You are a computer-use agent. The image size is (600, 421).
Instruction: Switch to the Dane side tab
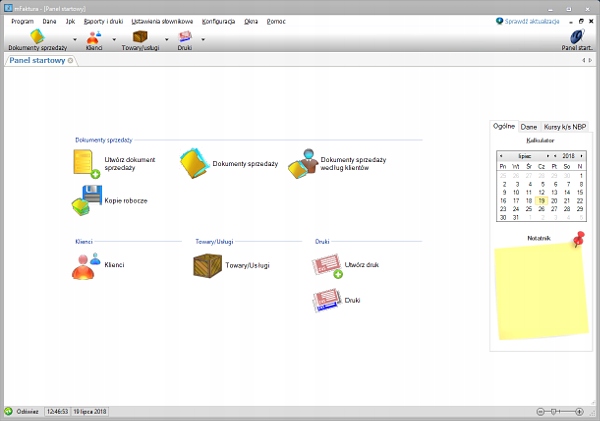[x=529, y=127]
